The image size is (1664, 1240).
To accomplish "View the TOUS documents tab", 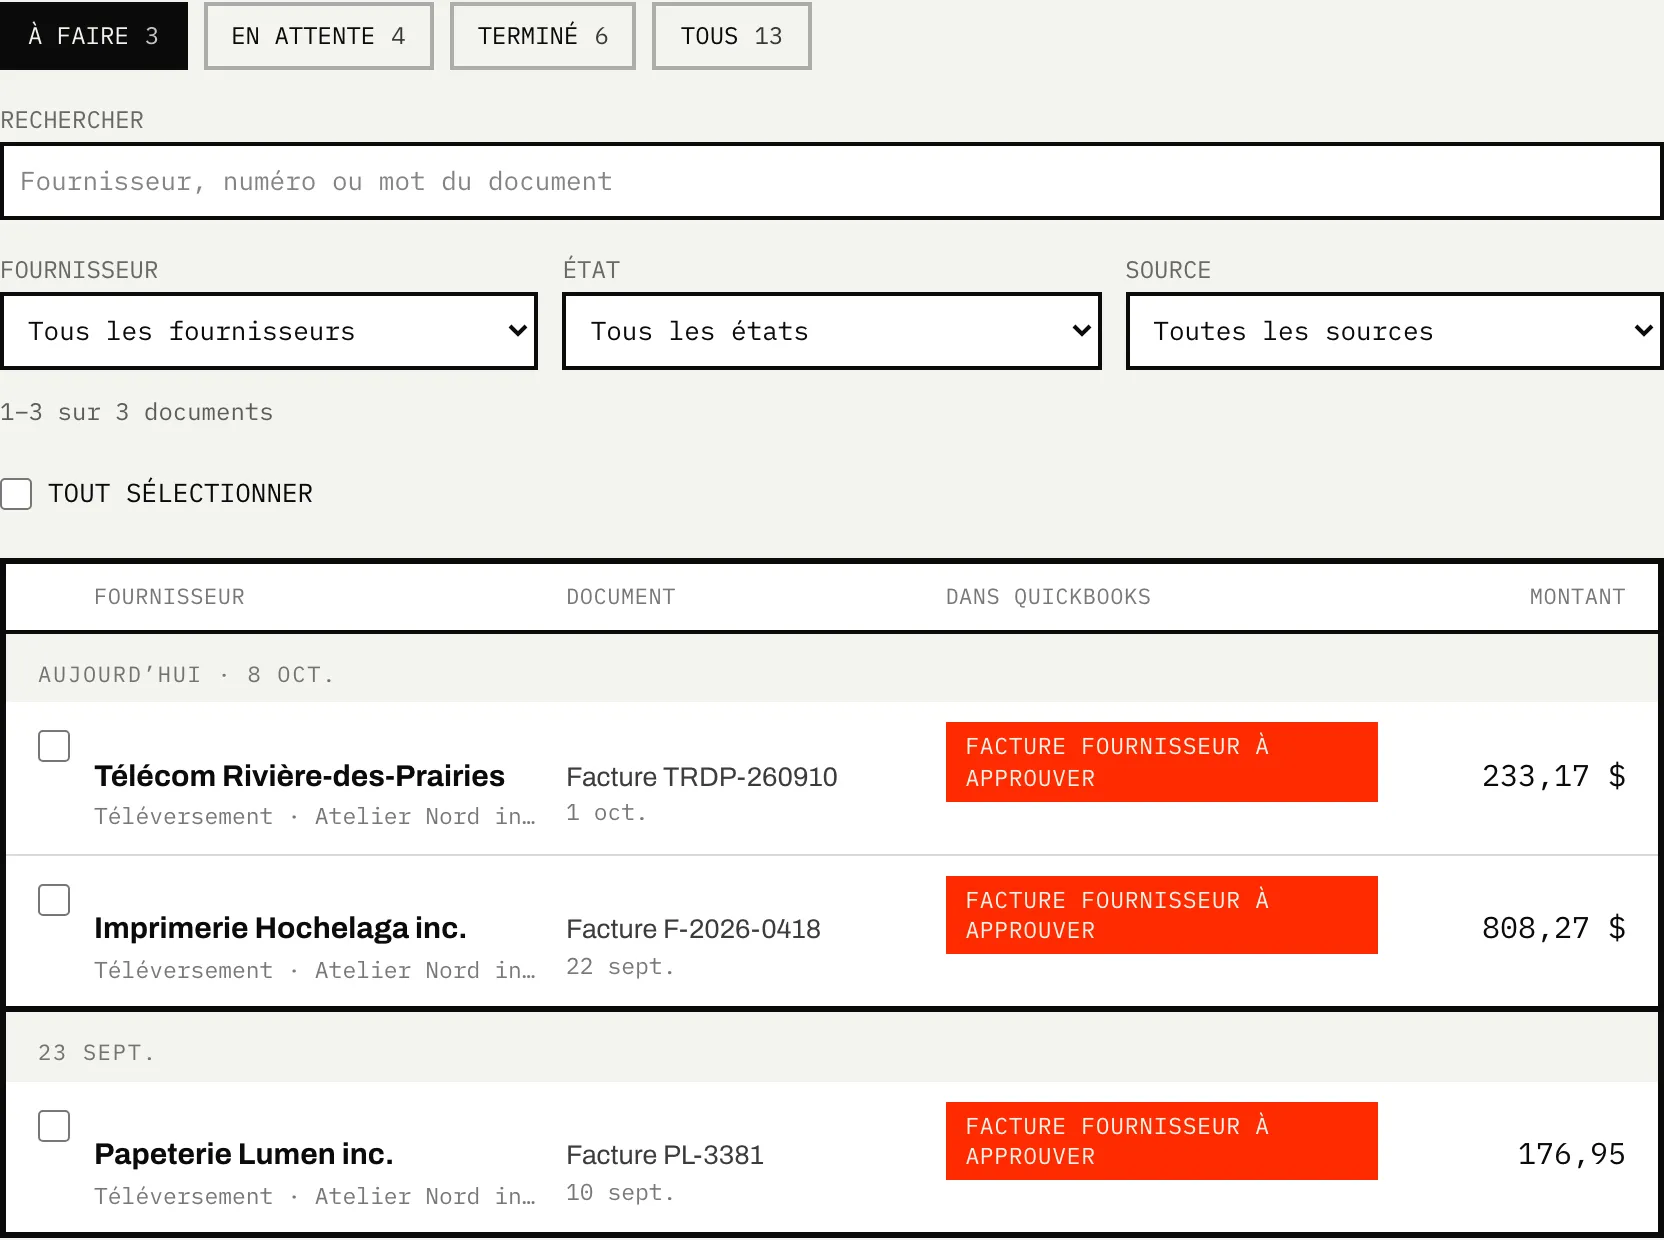I will (731, 36).
